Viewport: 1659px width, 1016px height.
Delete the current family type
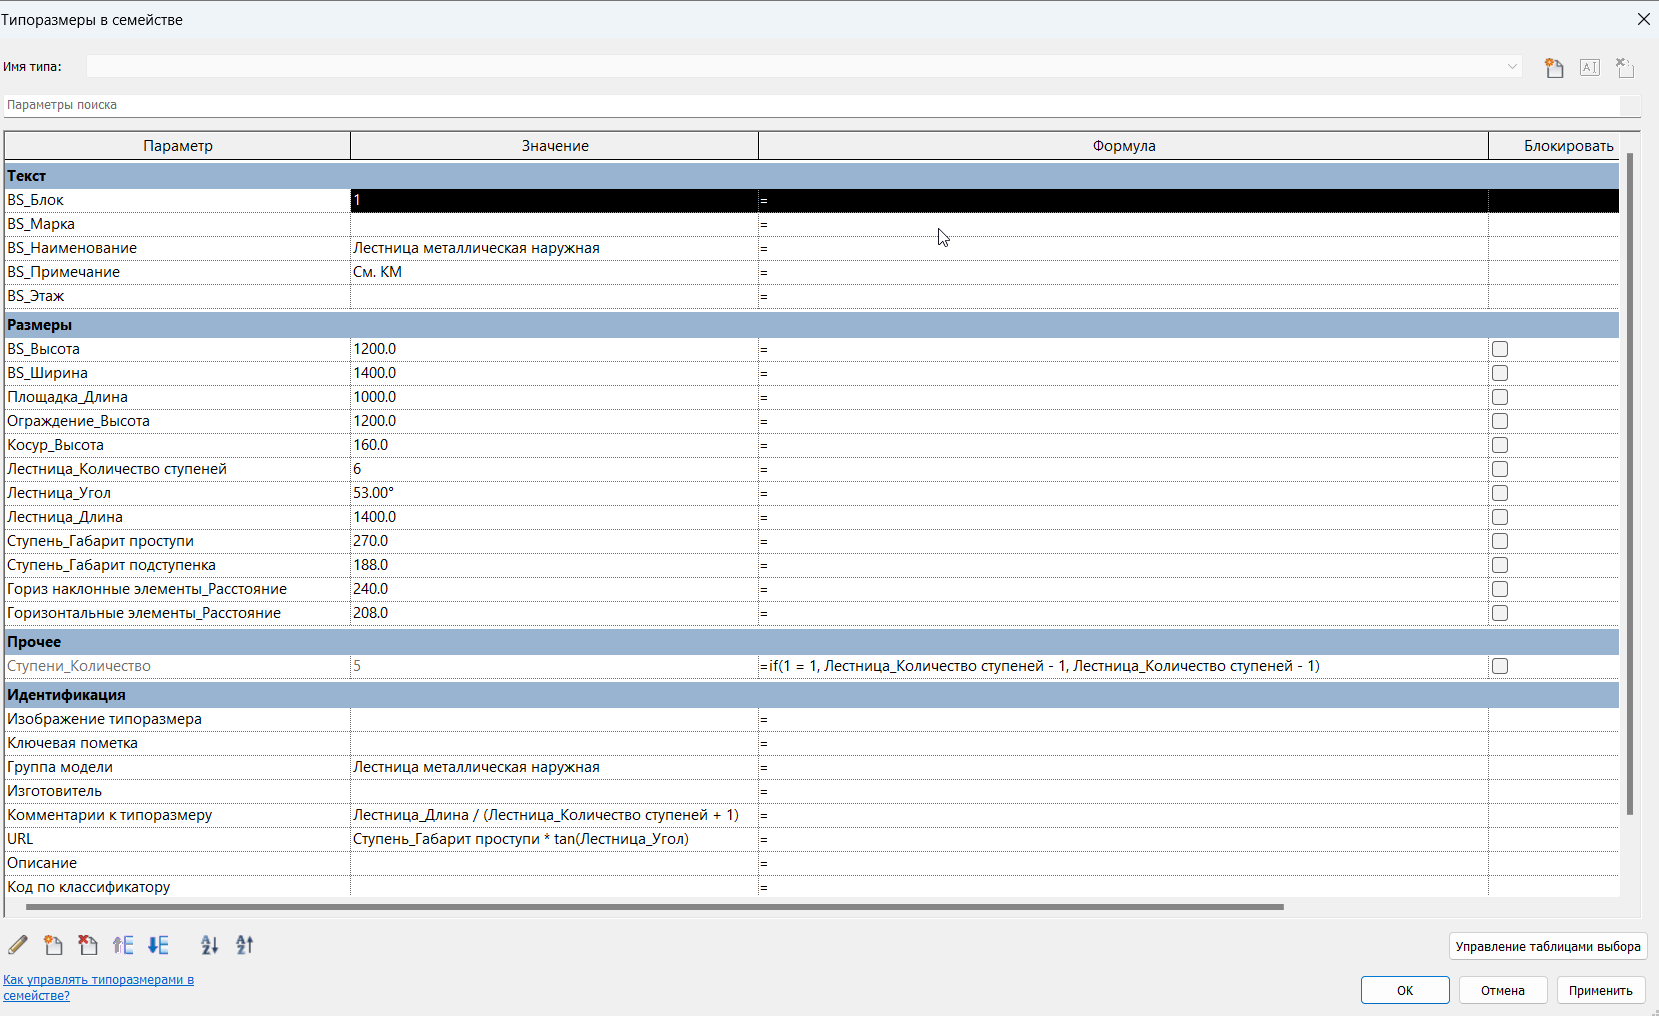[x=1625, y=67]
